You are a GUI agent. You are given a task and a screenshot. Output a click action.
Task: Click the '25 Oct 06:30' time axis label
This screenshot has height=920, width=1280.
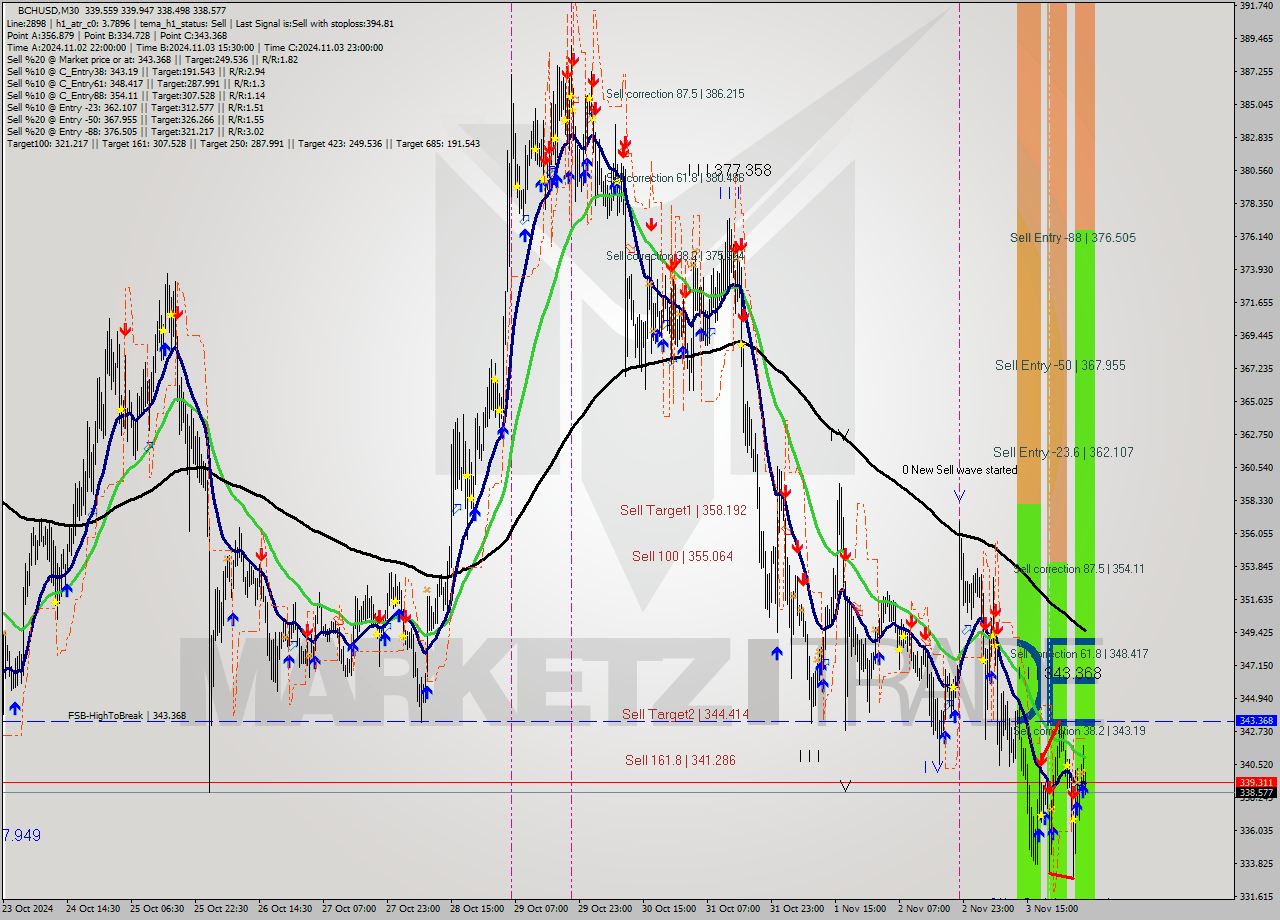click(158, 909)
